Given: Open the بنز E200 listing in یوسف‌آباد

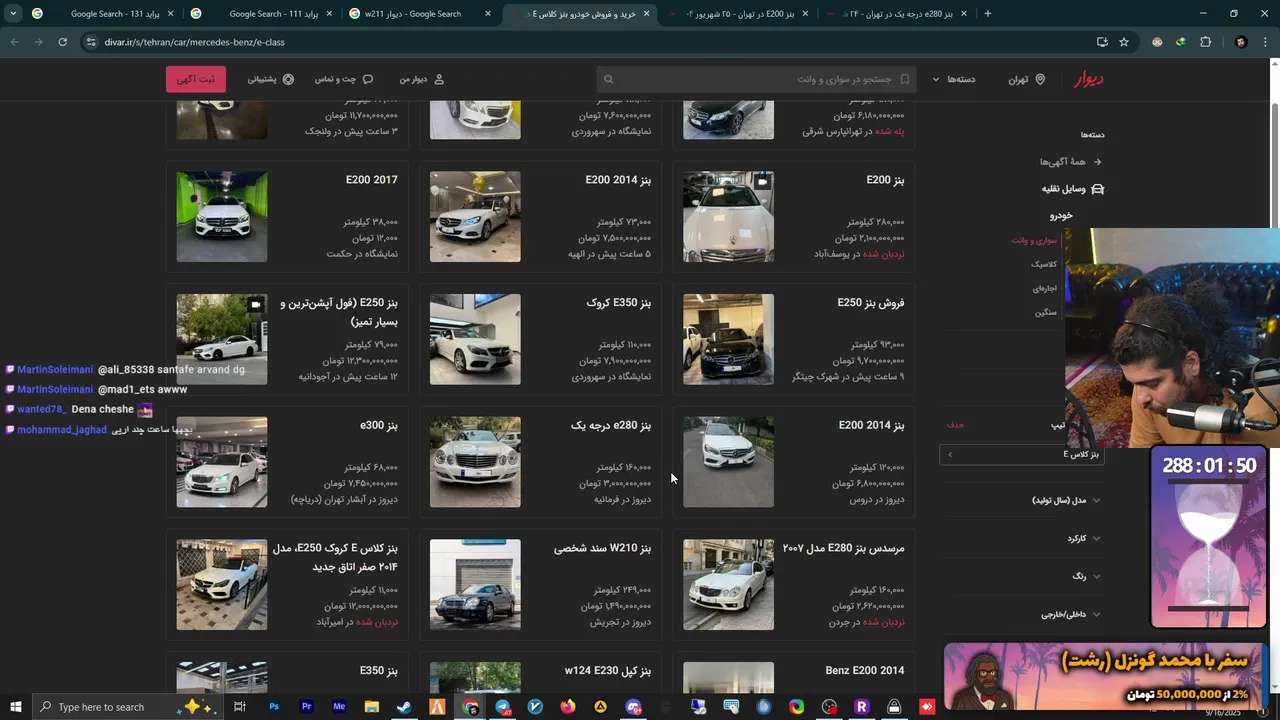Looking at the screenshot, I should click(792, 217).
